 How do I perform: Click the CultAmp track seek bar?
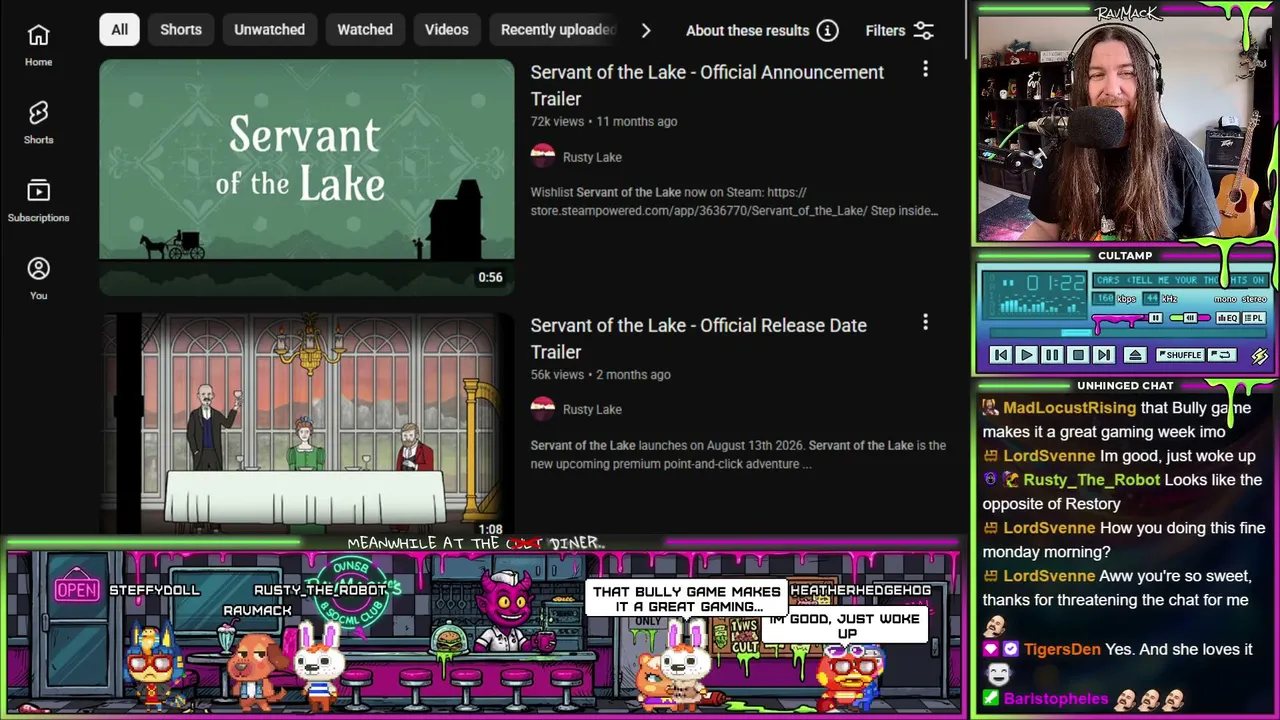click(x=1127, y=334)
